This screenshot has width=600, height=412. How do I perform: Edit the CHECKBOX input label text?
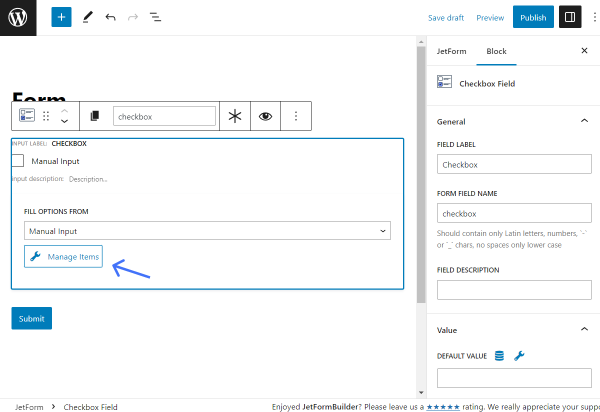[x=69, y=143]
